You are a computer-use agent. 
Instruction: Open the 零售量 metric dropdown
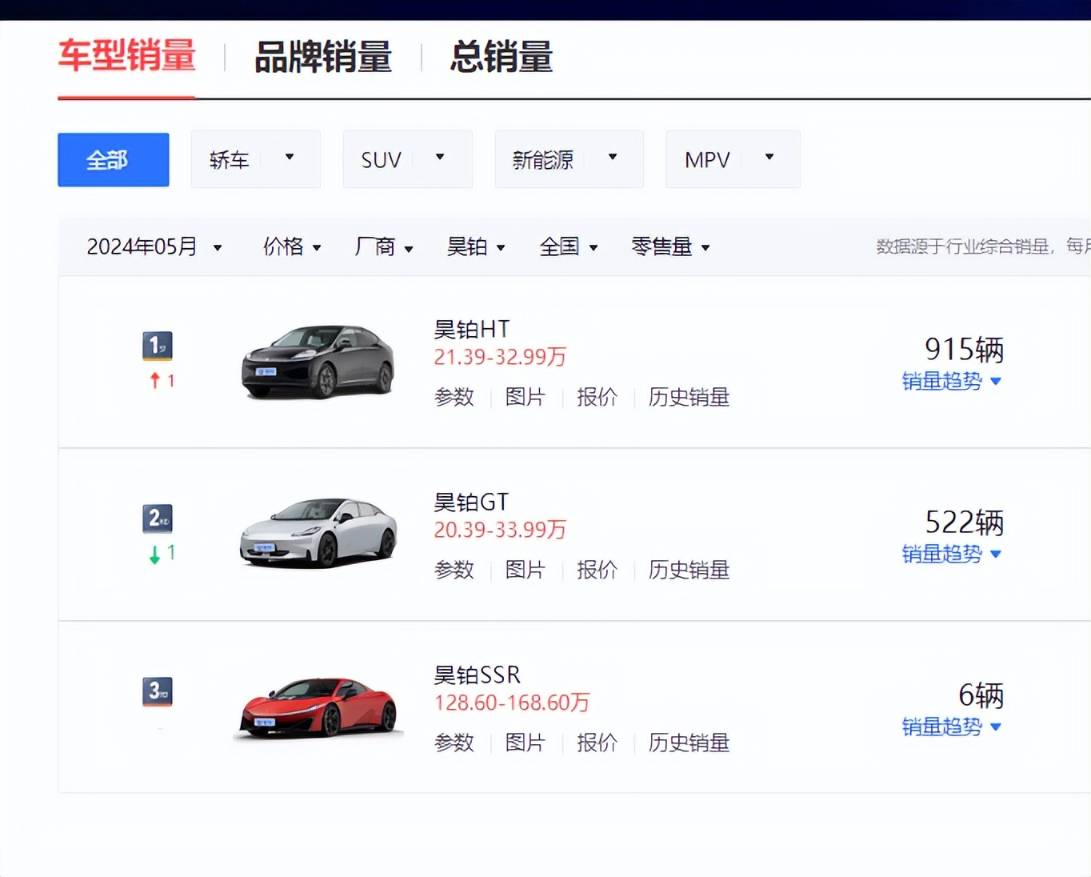pyautogui.click(x=671, y=246)
